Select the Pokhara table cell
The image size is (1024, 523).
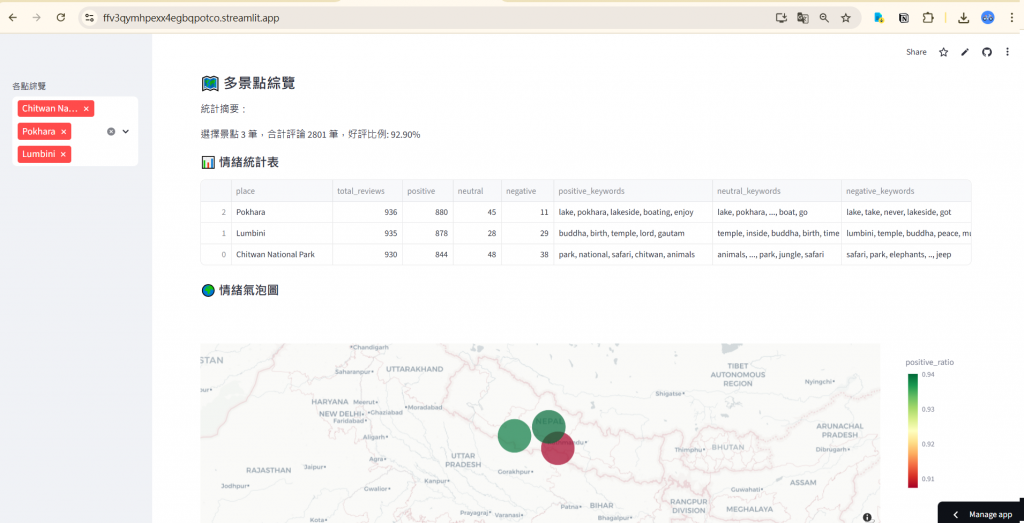click(x=281, y=212)
